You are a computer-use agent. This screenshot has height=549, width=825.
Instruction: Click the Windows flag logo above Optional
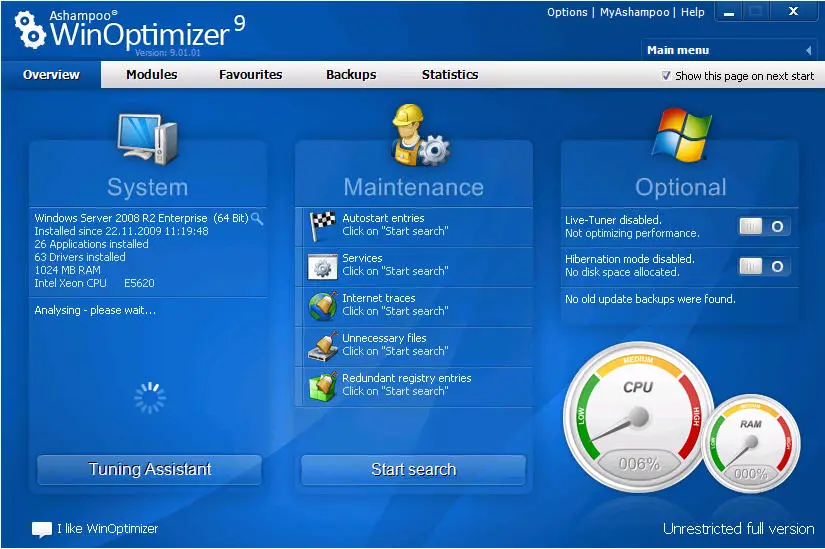click(x=681, y=135)
